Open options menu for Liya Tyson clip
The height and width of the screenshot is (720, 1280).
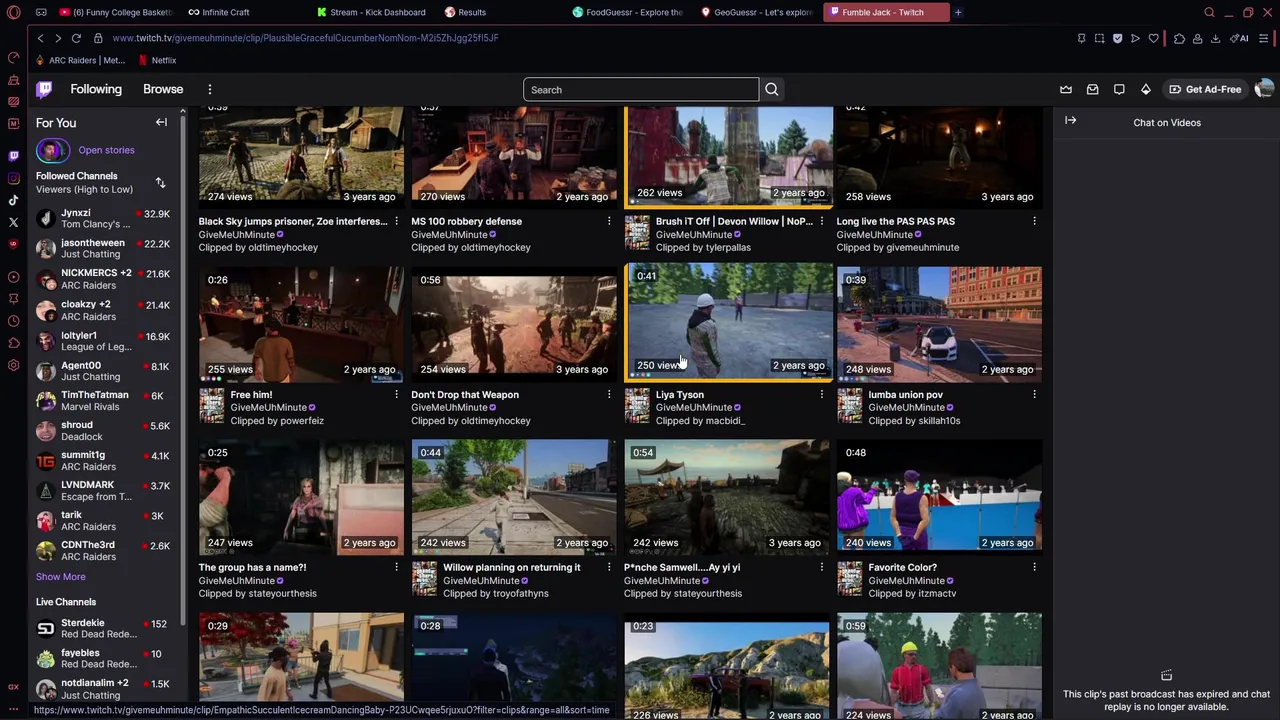[822, 394]
